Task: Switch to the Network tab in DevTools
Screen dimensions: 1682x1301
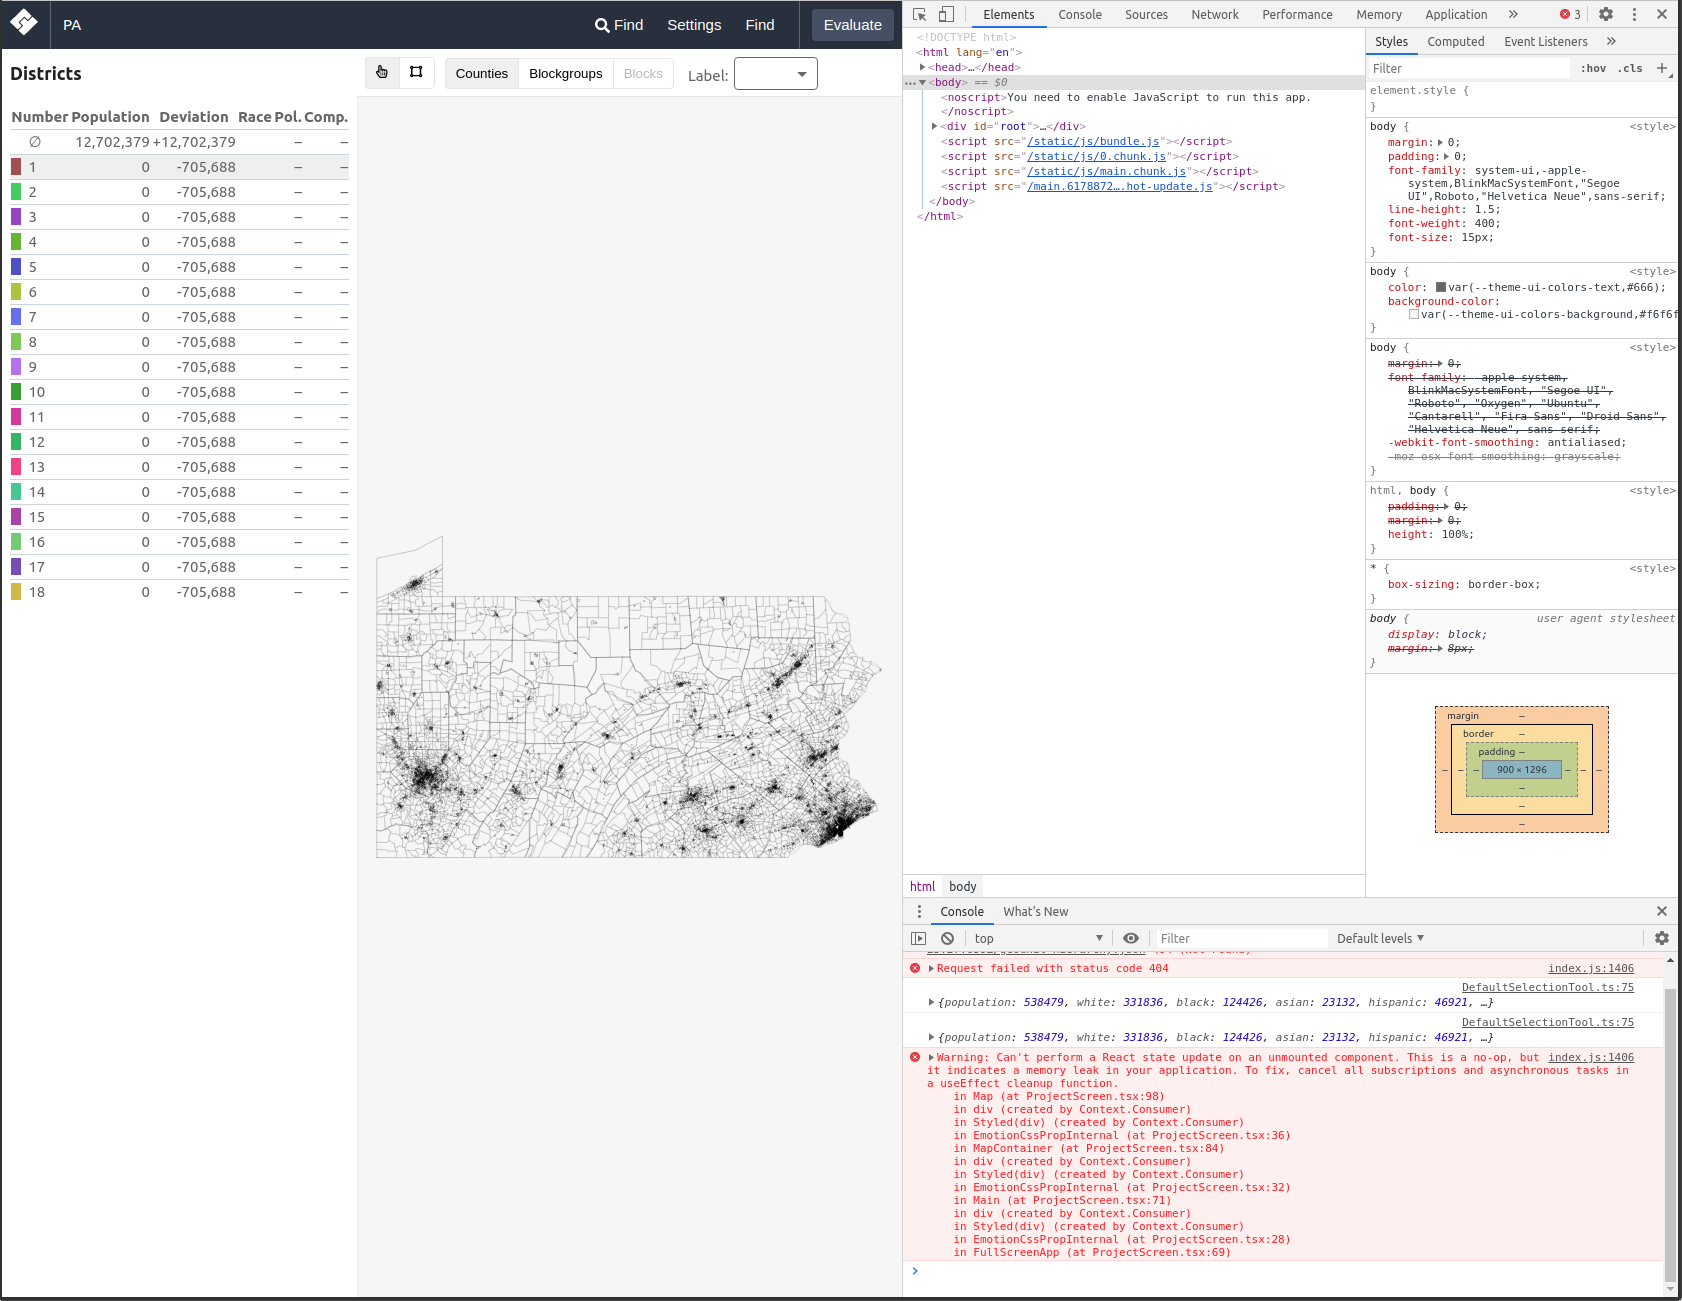Action: [x=1215, y=14]
